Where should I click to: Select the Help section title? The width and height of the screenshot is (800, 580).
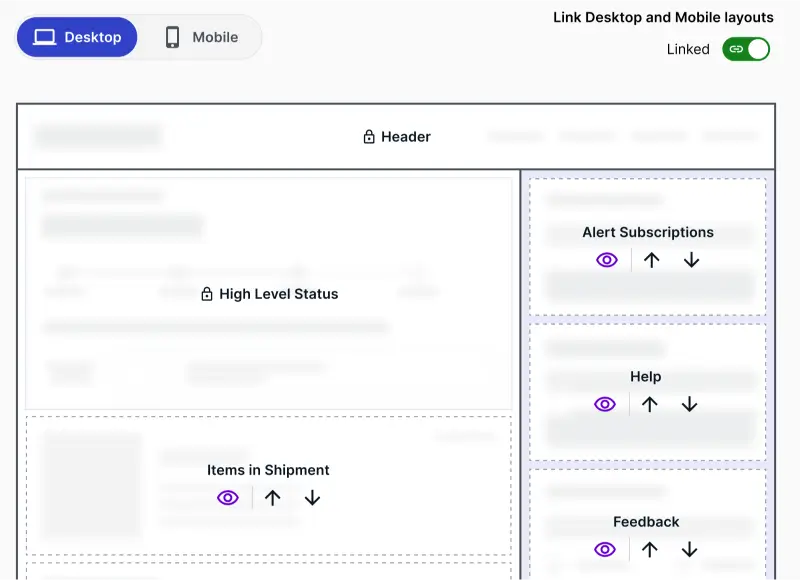(645, 376)
